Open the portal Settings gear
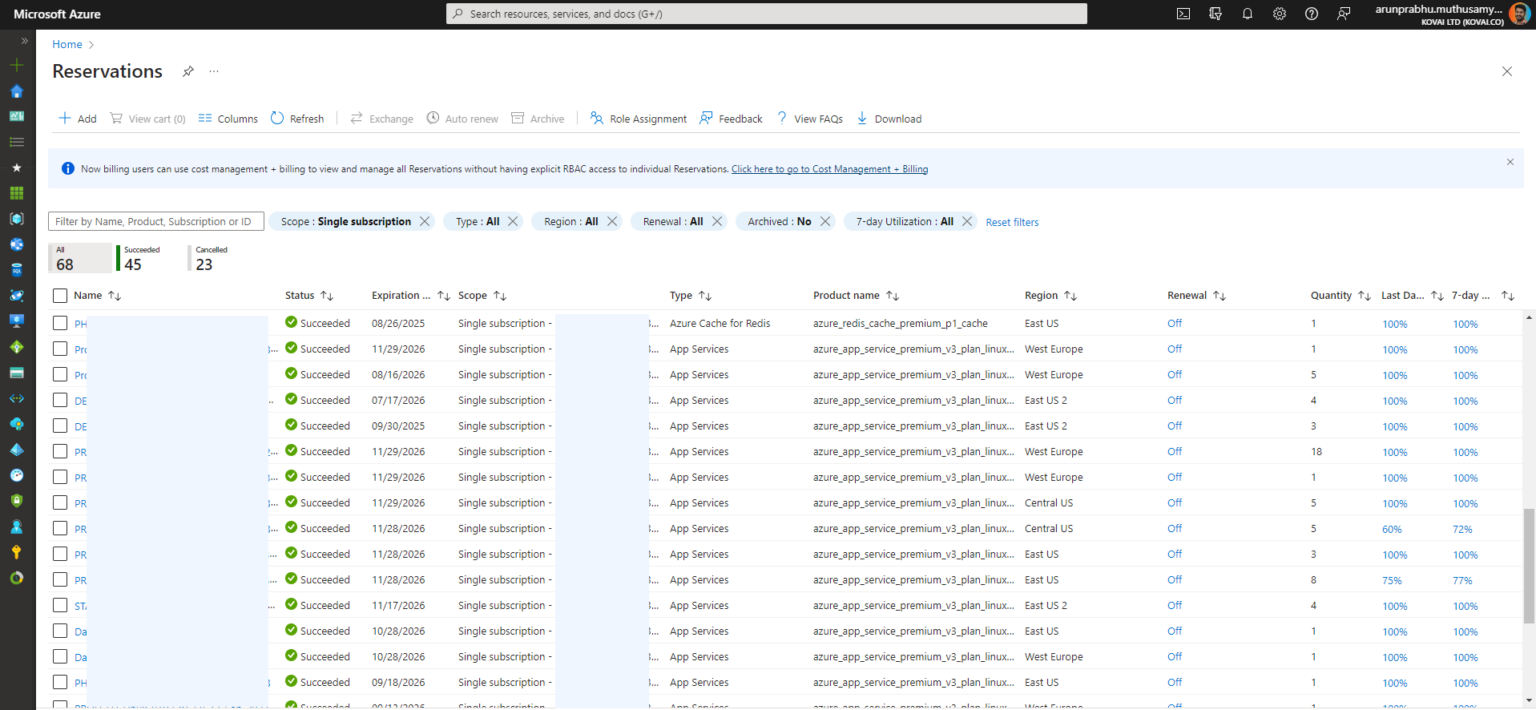Viewport: 1536px width, 710px height. coord(1279,13)
